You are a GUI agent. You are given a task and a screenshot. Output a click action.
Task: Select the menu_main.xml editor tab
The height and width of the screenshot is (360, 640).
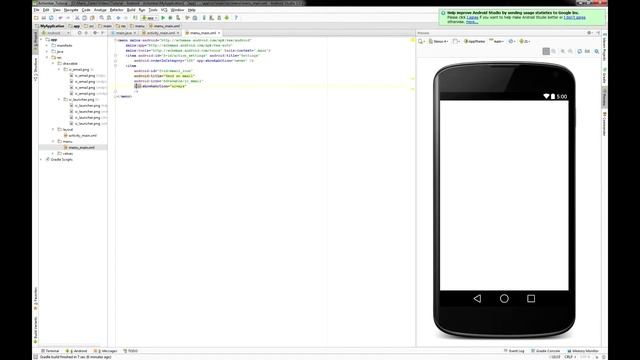tap(202, 33)
